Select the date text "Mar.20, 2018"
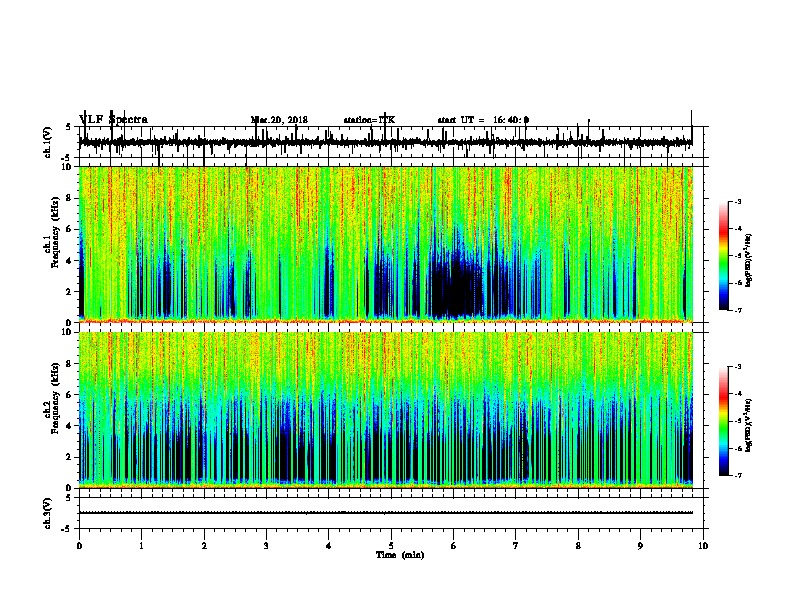Screen dimensions: 792x612 [x=279, y=120]
